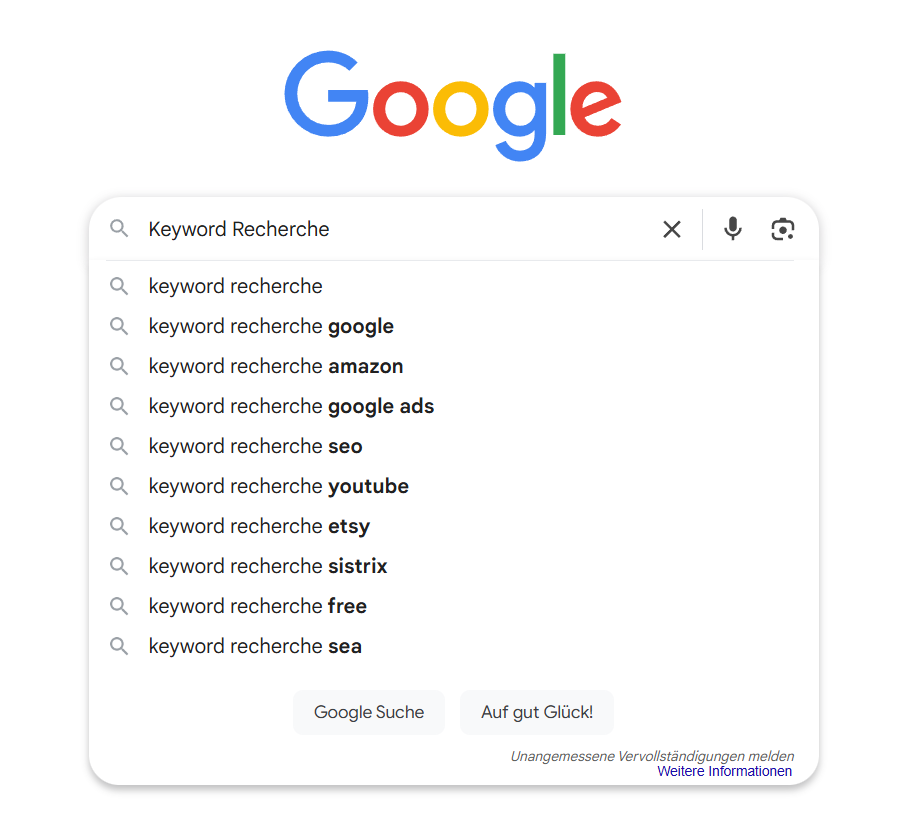
Task: Choose the 'keyword recherche free' suggestion
Action: tap(257, 606)
